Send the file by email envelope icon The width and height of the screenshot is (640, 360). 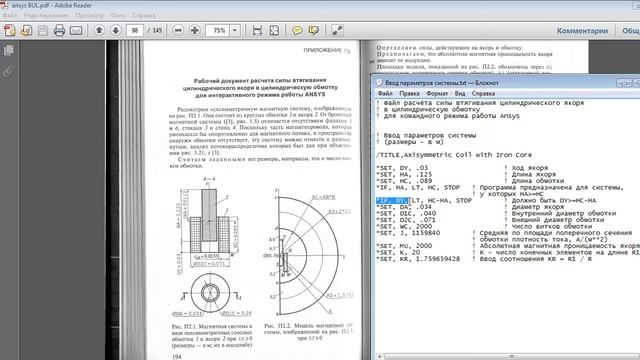click(x=76, y=31)
